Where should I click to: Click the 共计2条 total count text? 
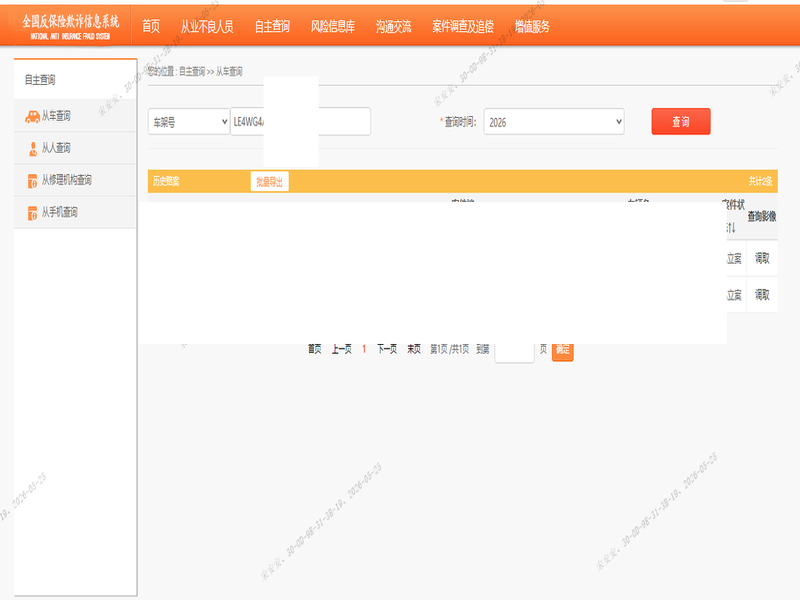click(x=760, y=181)
